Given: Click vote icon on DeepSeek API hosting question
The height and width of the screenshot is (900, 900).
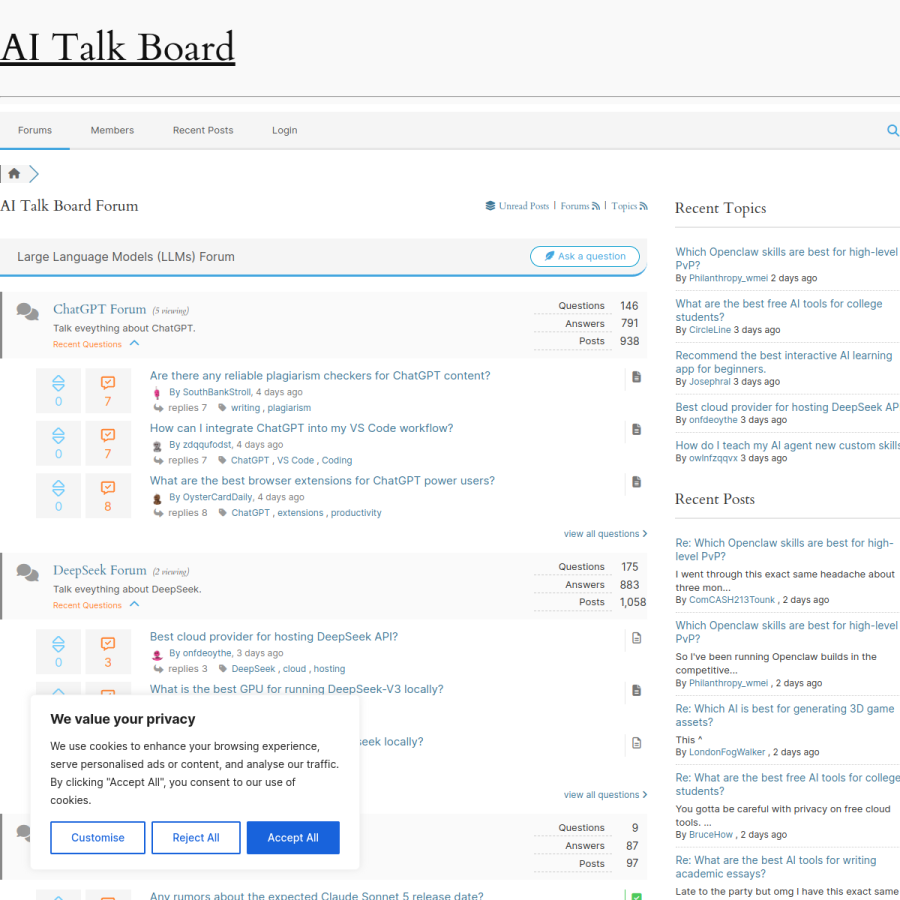Looking at the screenshot, I should click(59, 644).
